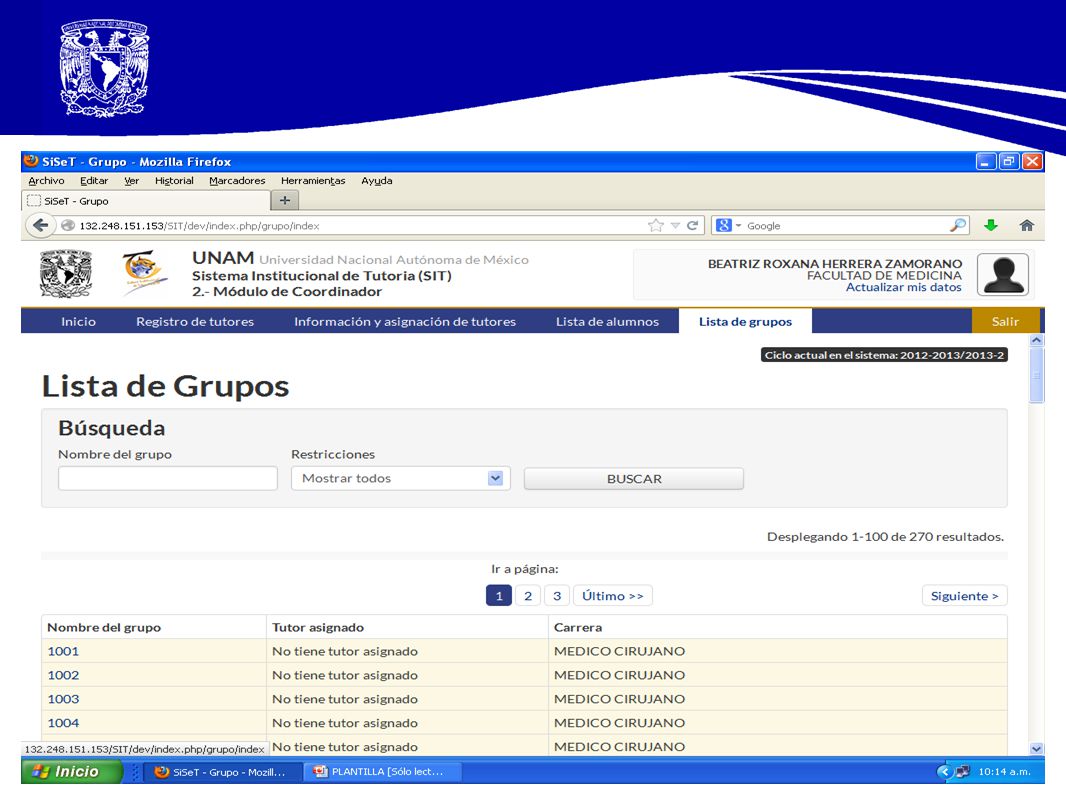Open the downloads green arrow icon
This screenshot has height=800, width=1066.
pyautogui.click(x=991, y=226)
